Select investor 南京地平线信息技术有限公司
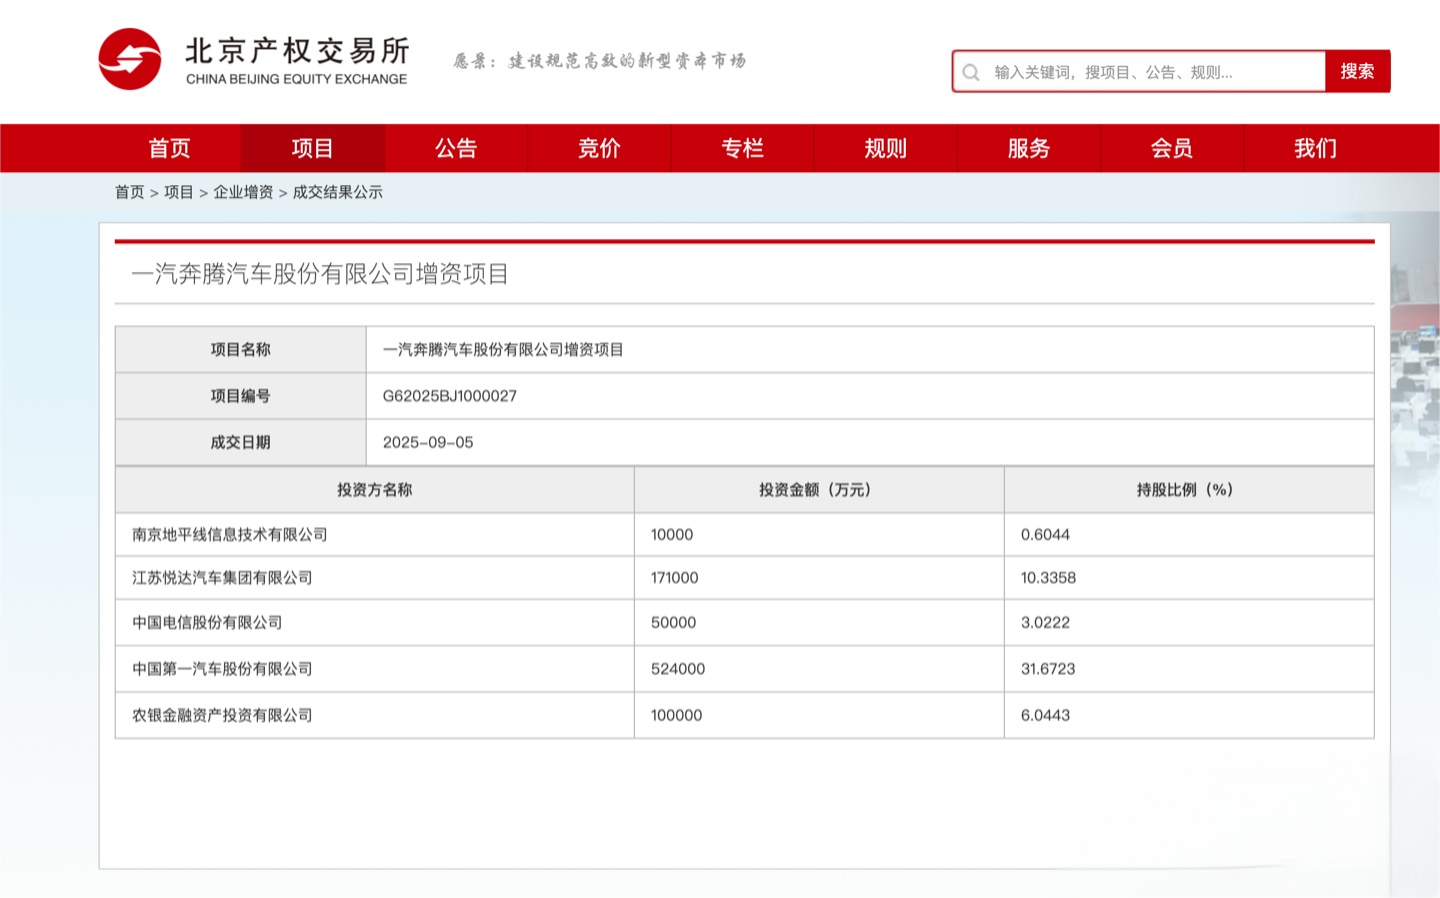Viewport: 1440px width, 898px height. (230, 535)
